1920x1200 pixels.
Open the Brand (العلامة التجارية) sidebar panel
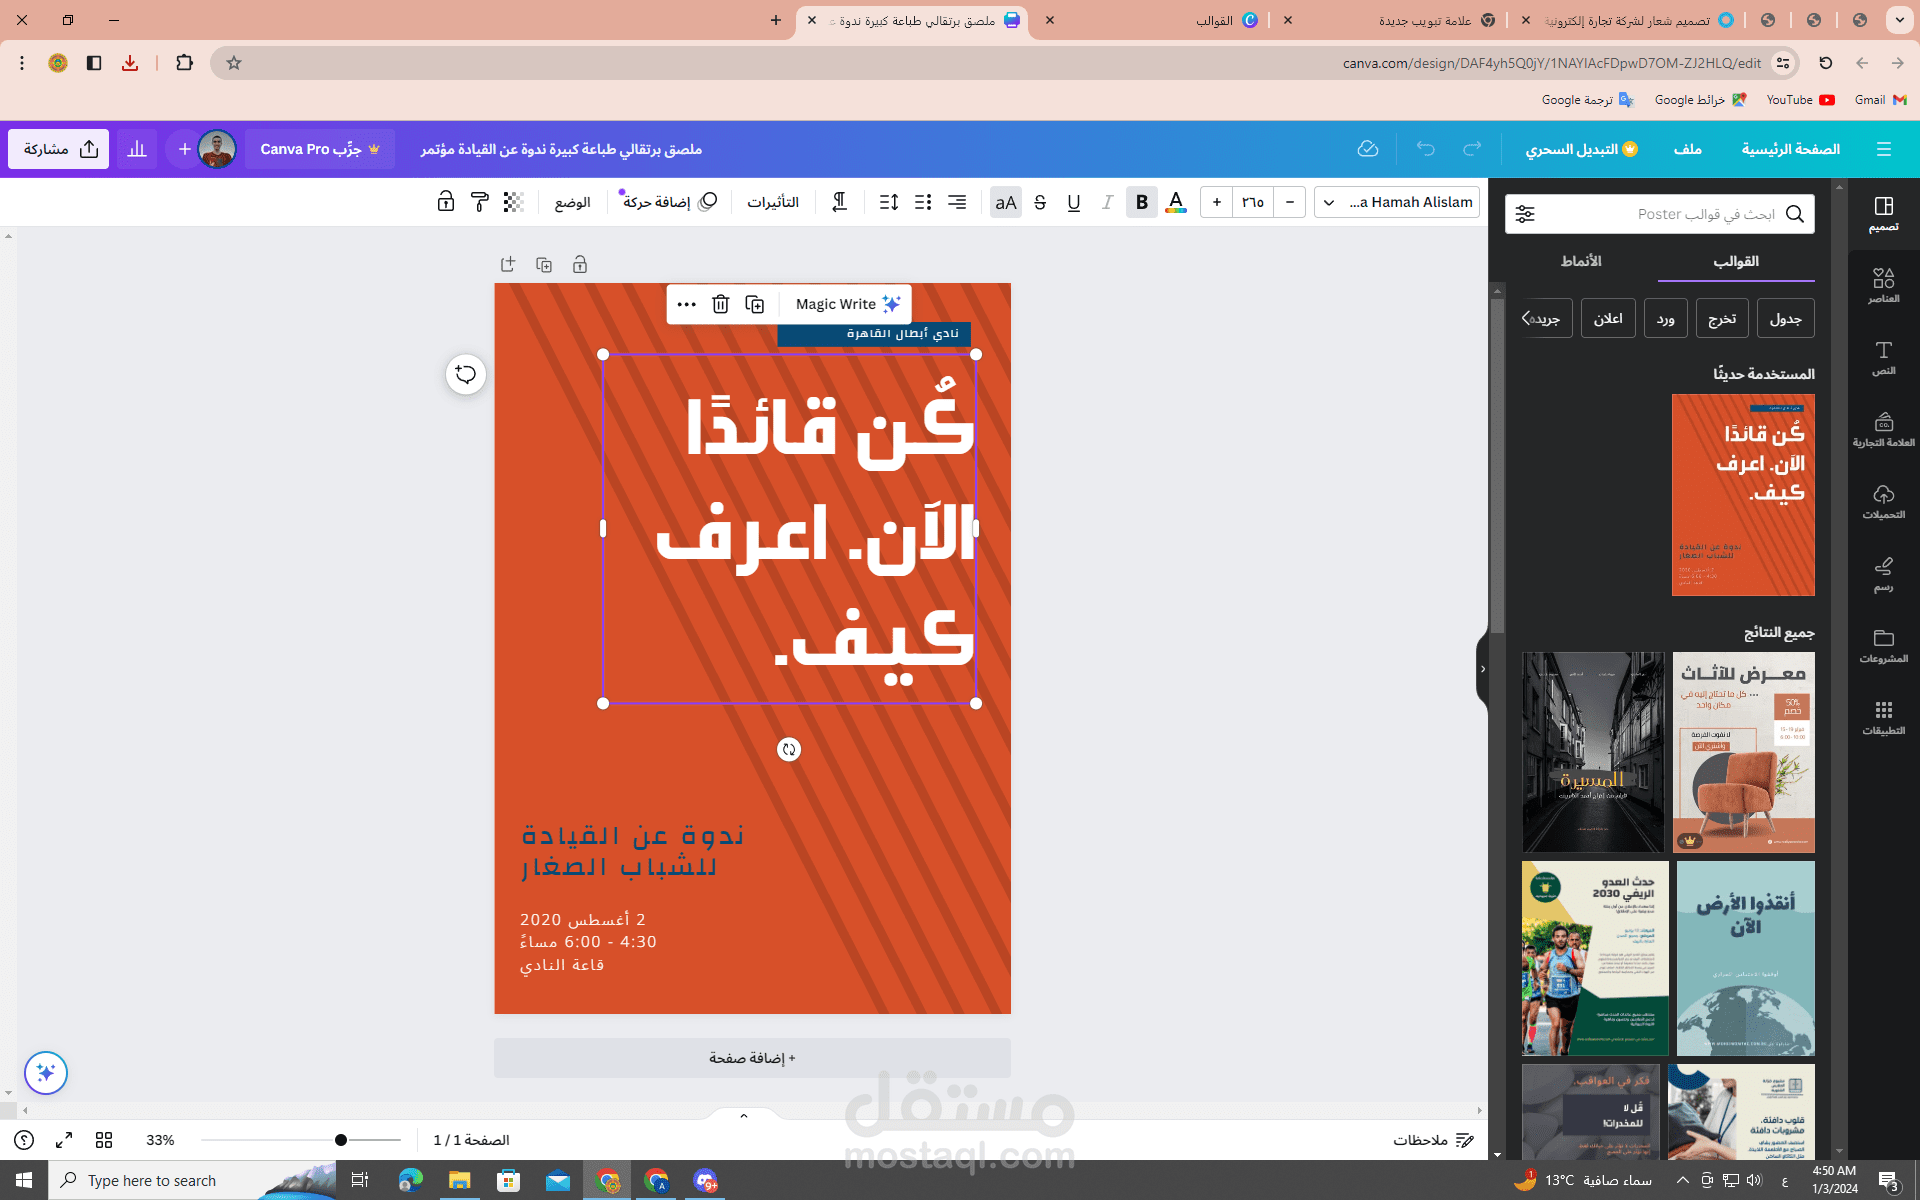(1883, 430)
